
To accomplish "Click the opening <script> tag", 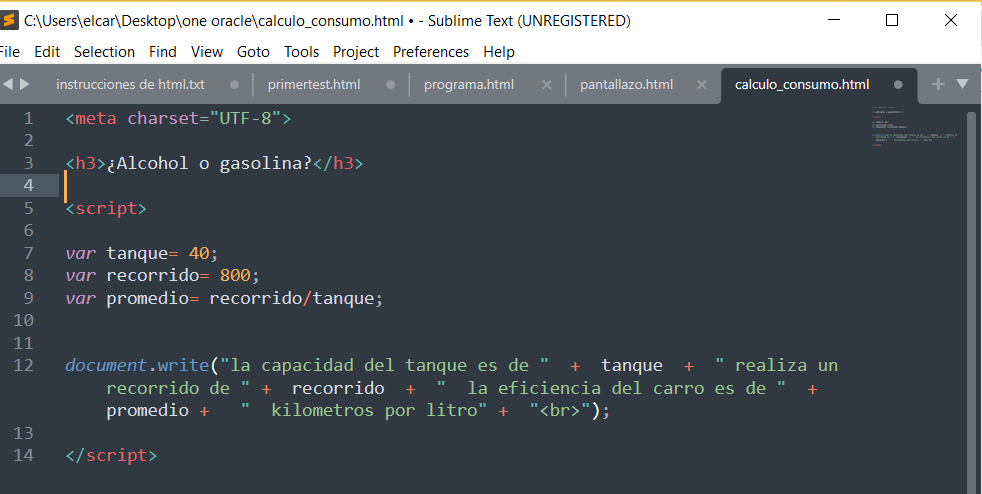I will 106,208.
